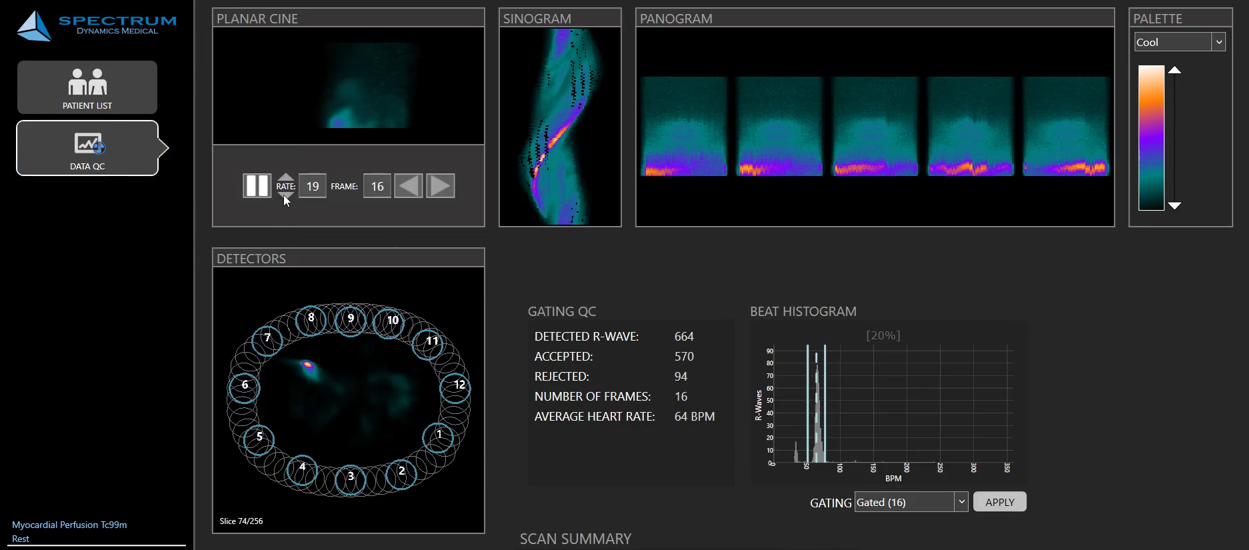Click the palette lower threshold slider handle

click(1175, 205)
